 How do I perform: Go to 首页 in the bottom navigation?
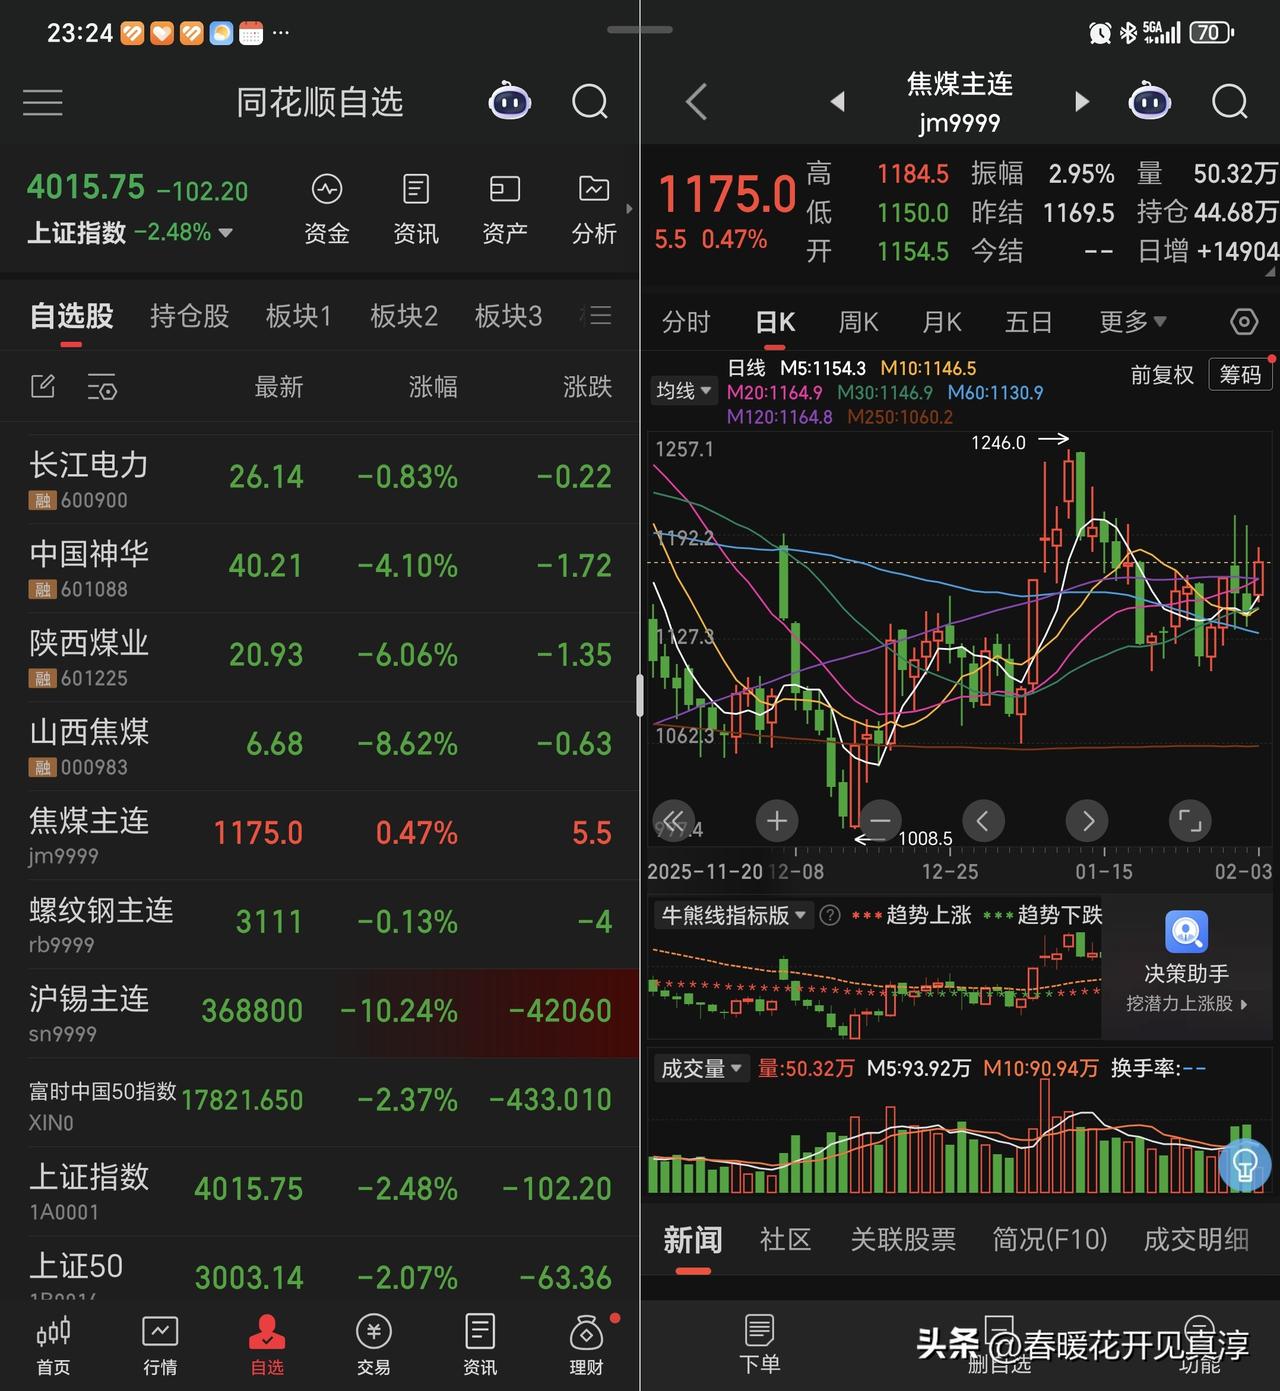coord(53,1346)
